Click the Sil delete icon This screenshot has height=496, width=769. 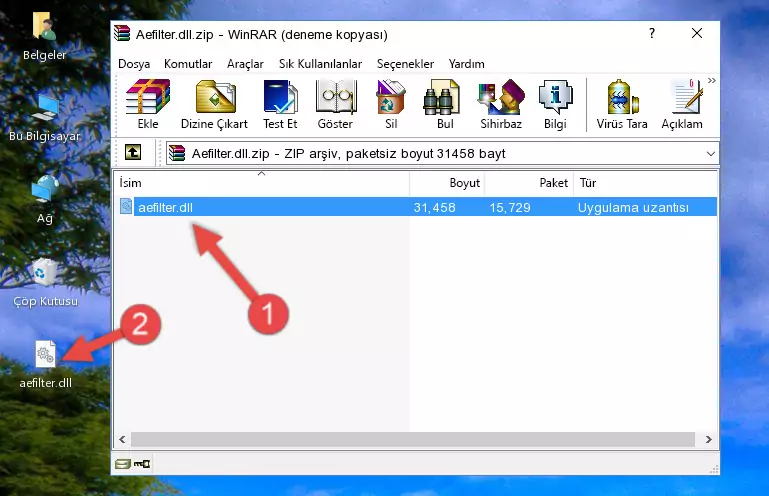tap(391, 104)
